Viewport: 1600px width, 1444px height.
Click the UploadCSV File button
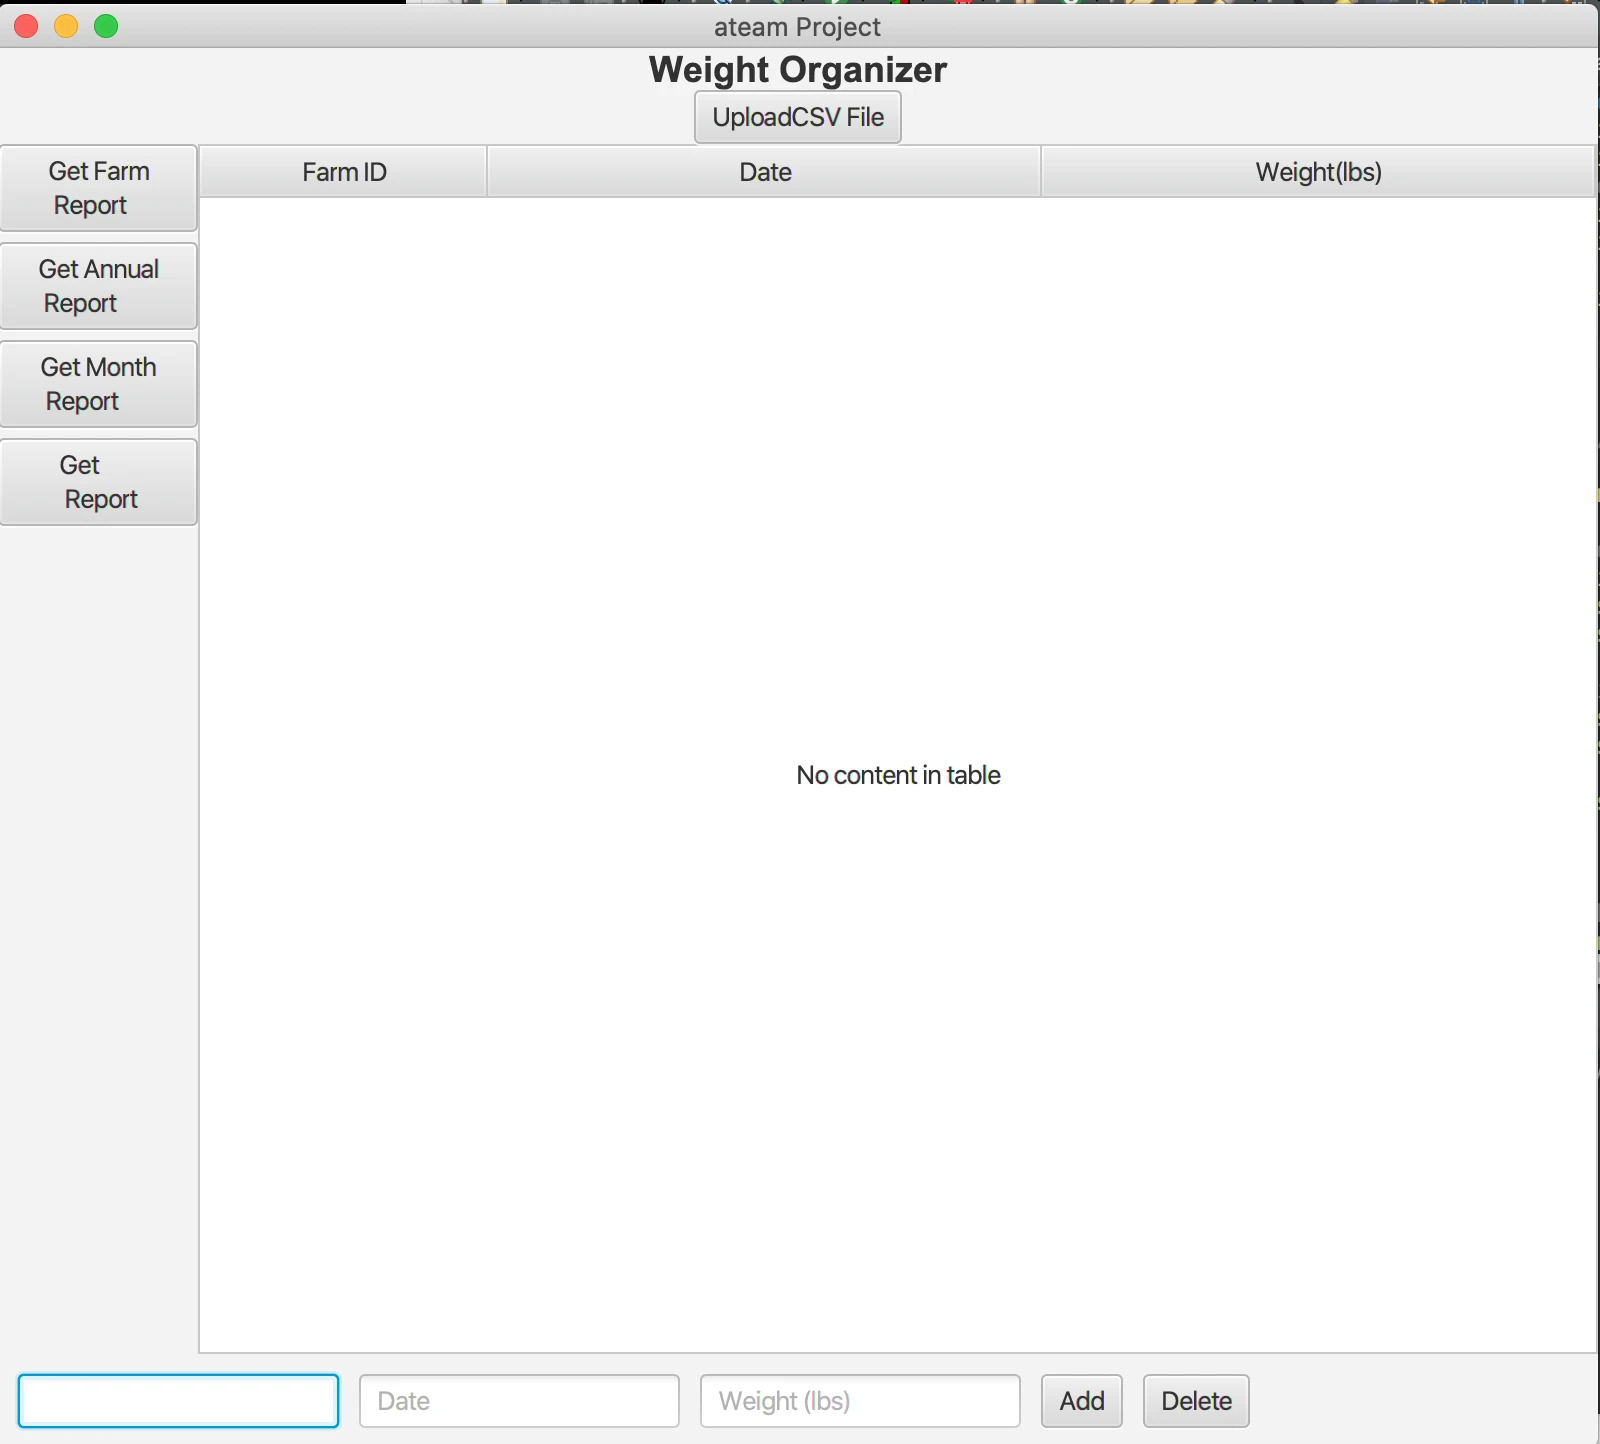point(797,117)
